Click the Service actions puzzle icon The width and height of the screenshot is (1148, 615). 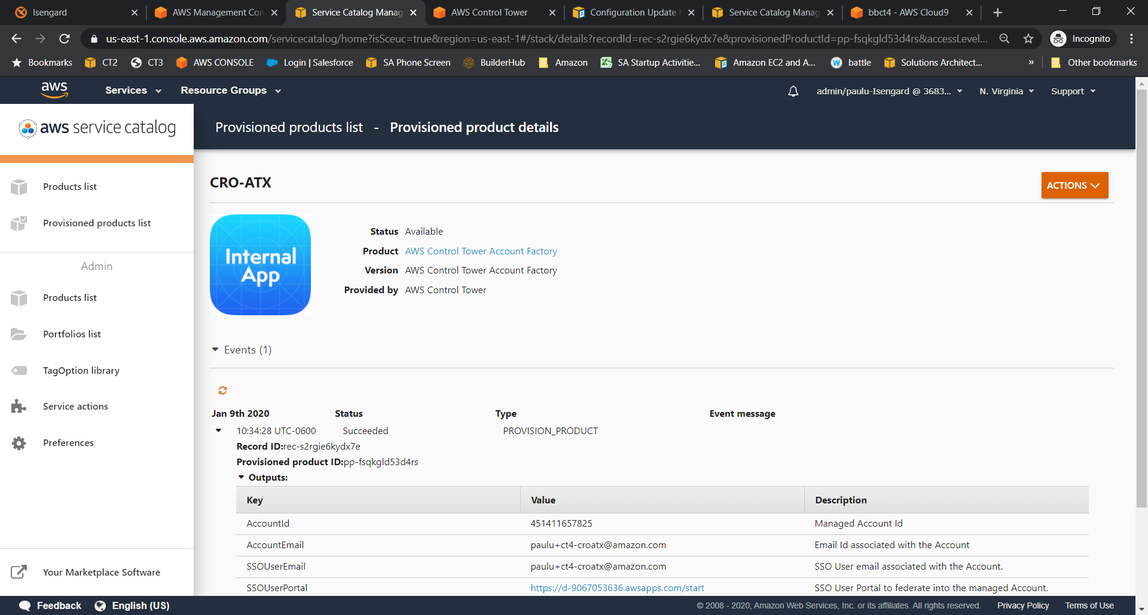point(19,406)
